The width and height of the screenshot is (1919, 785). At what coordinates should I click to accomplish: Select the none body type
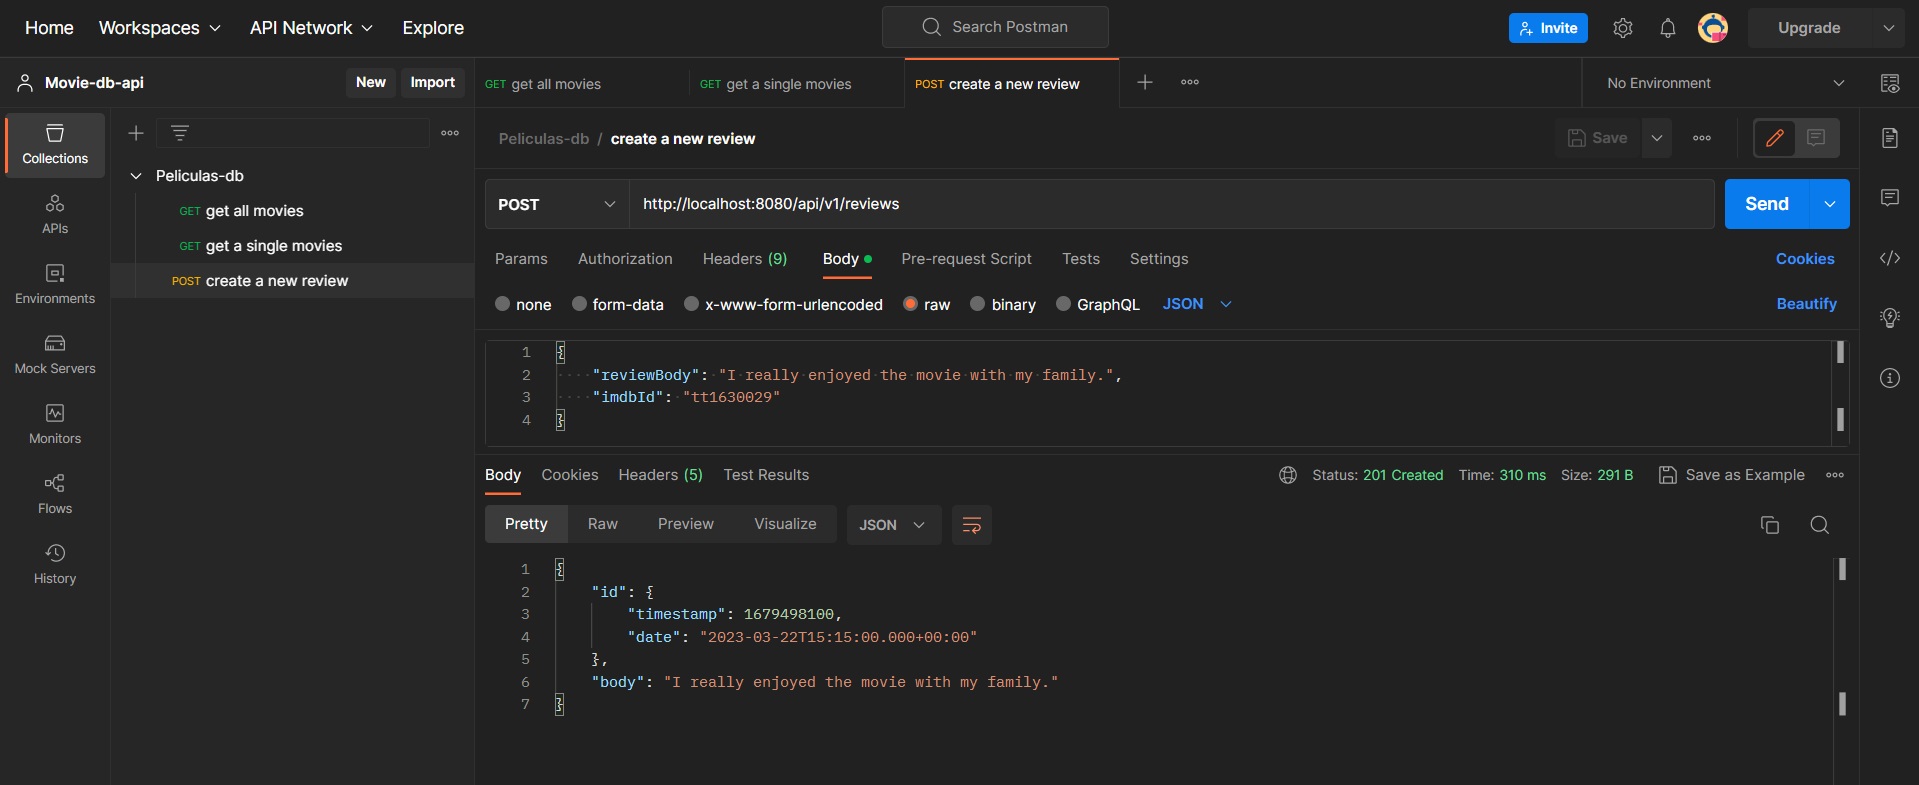(x=503, y=304)
